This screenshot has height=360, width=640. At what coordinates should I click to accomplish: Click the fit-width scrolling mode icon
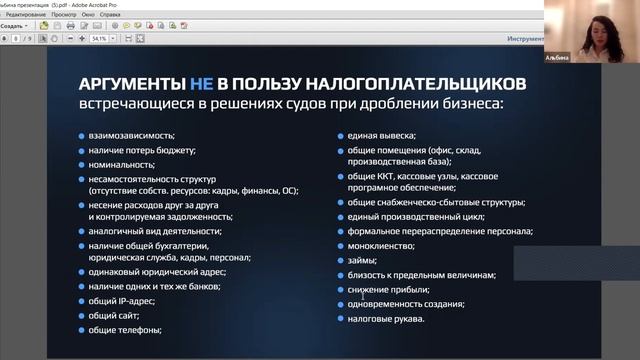tap(129, 38)
